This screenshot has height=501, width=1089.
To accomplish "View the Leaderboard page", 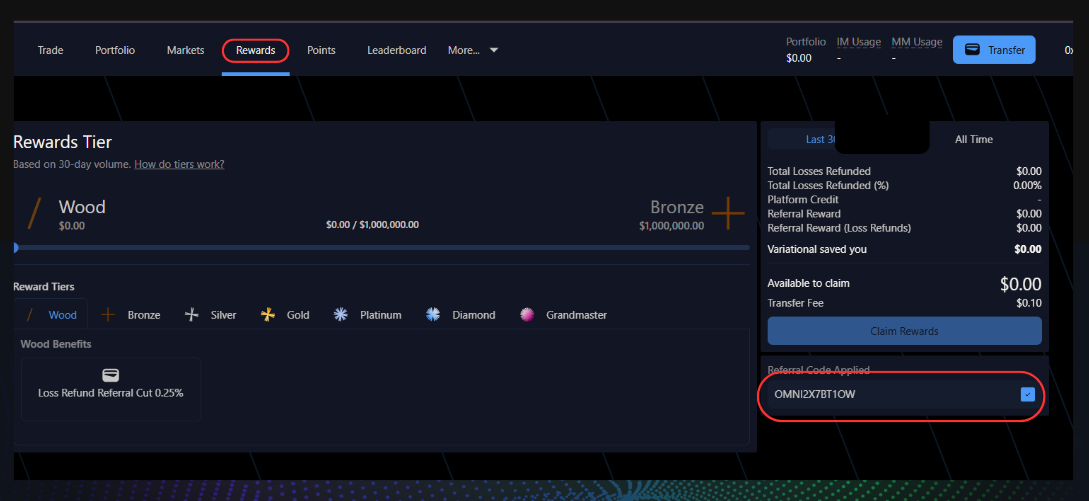I will point(397,50).
